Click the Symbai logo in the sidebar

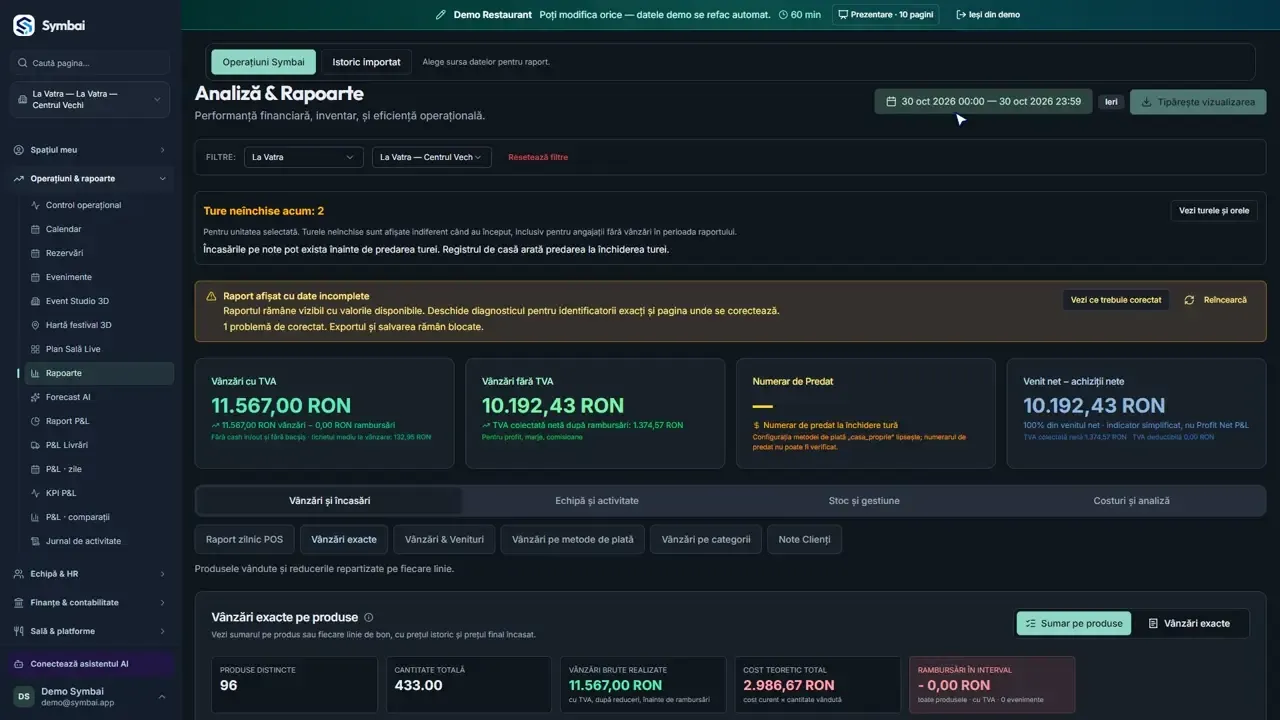point(24,26)
